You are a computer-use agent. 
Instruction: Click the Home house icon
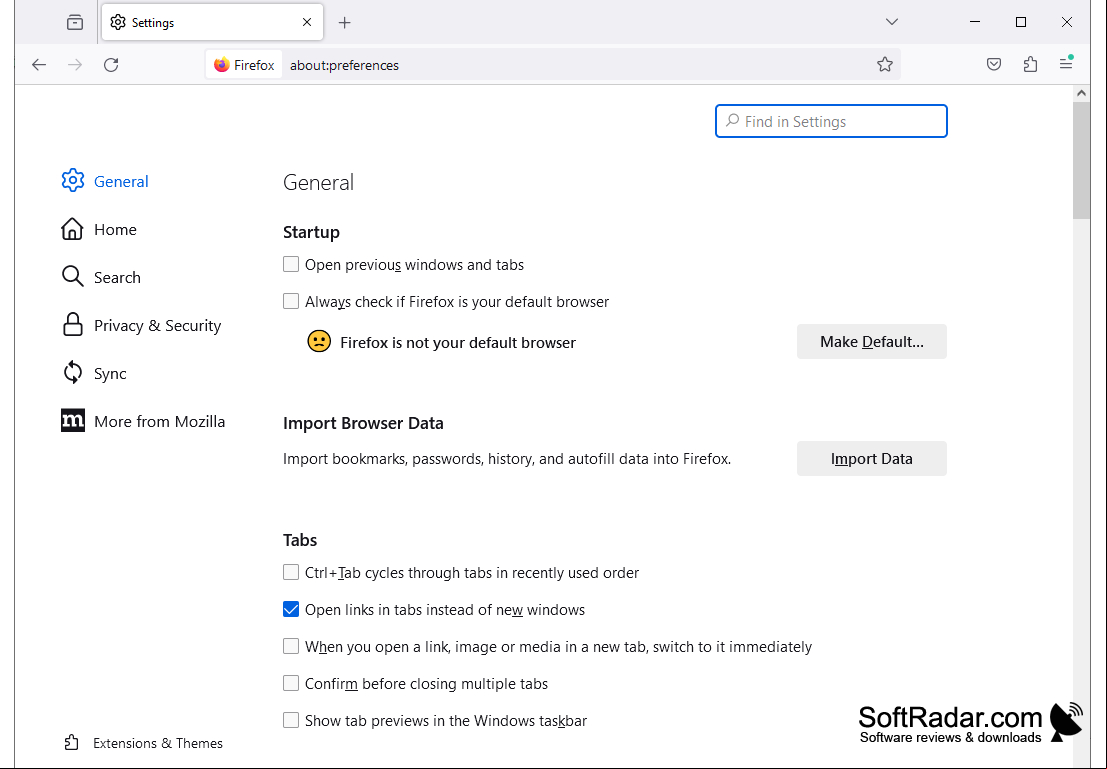tap(73, 229)
